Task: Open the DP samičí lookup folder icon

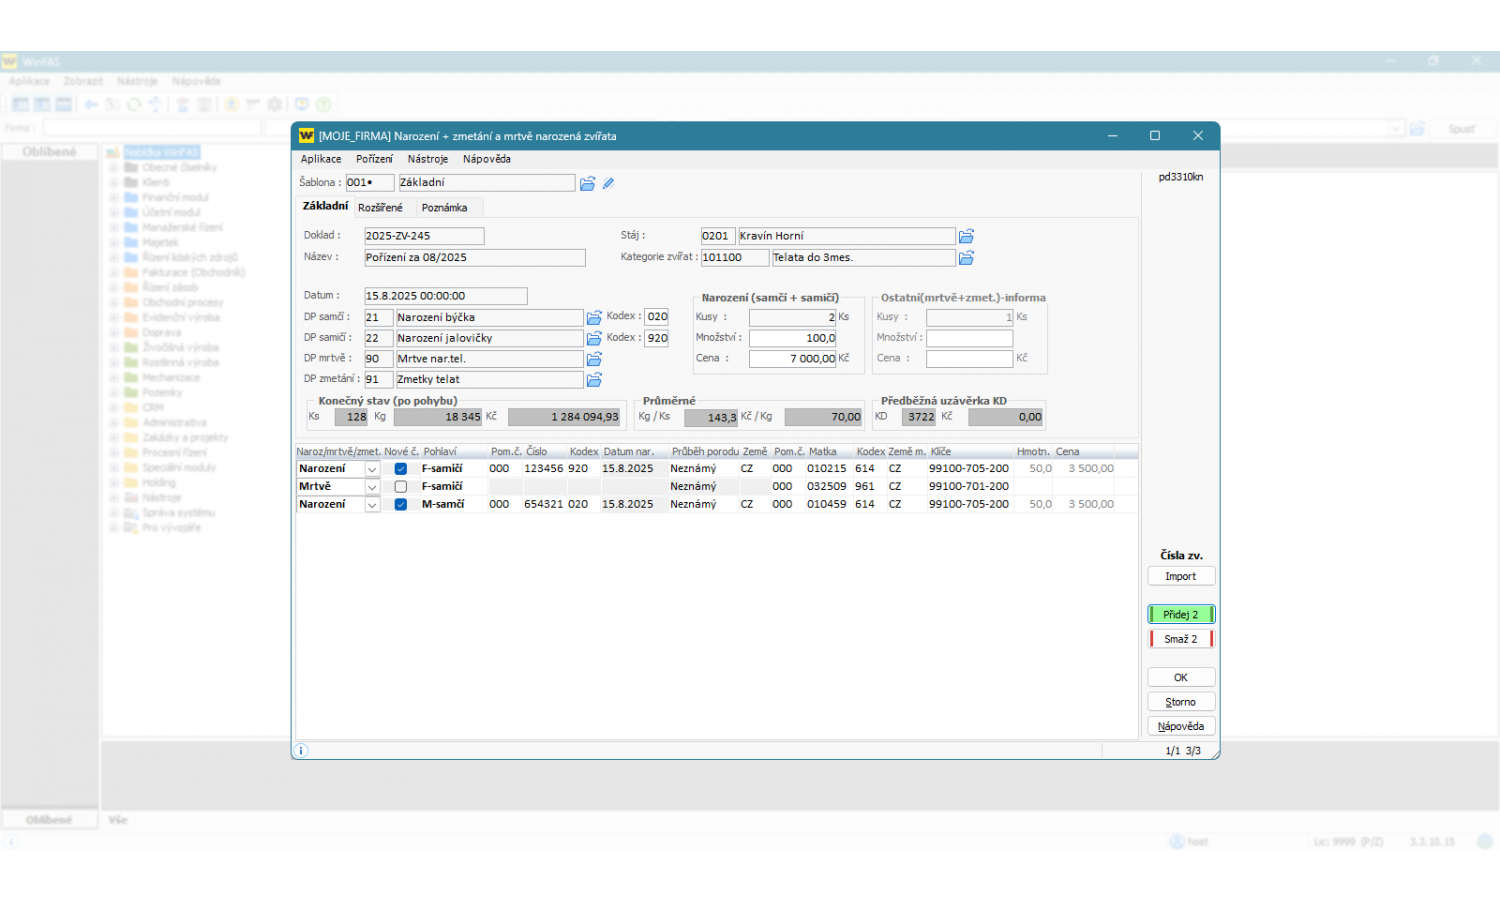Action: click(x=594, y=339)
